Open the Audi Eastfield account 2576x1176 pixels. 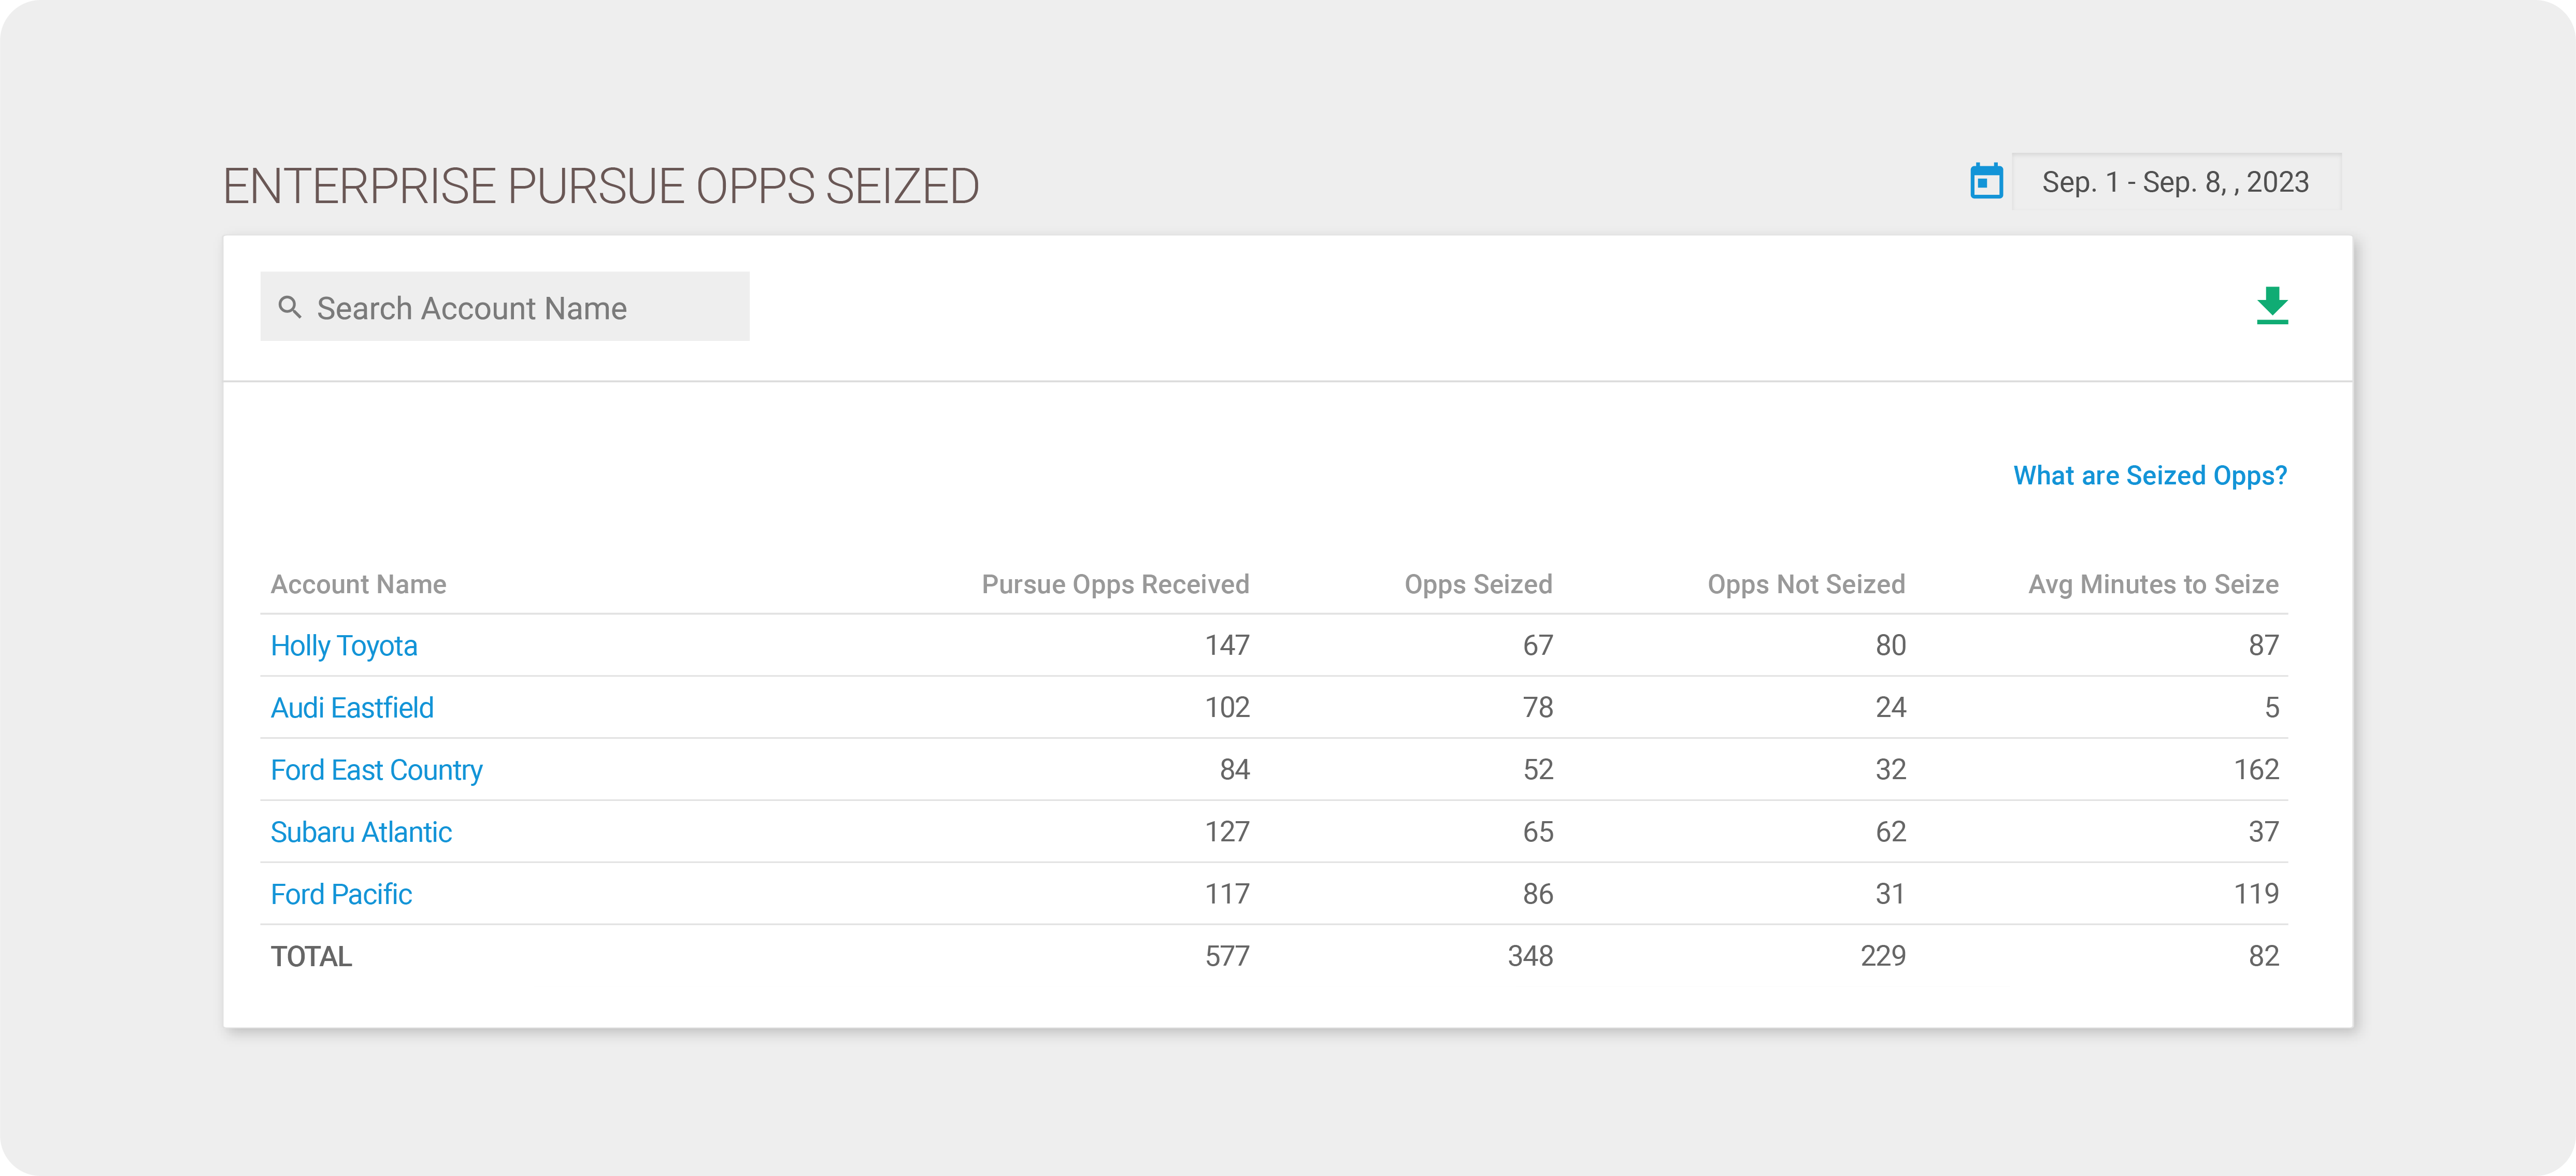[352, 708]
